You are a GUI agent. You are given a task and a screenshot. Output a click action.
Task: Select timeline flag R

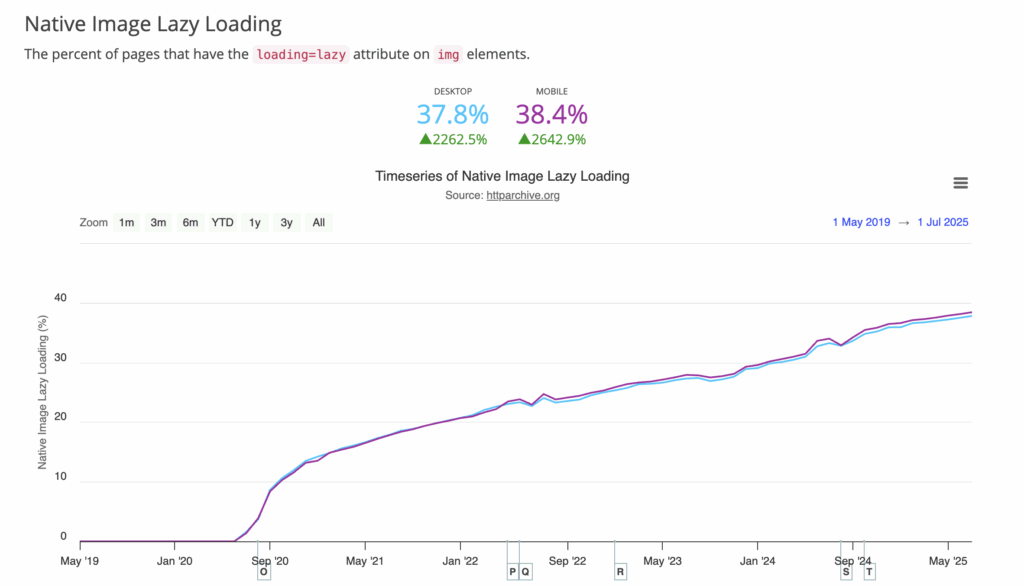pyautogui.click(x=620, y=572)
